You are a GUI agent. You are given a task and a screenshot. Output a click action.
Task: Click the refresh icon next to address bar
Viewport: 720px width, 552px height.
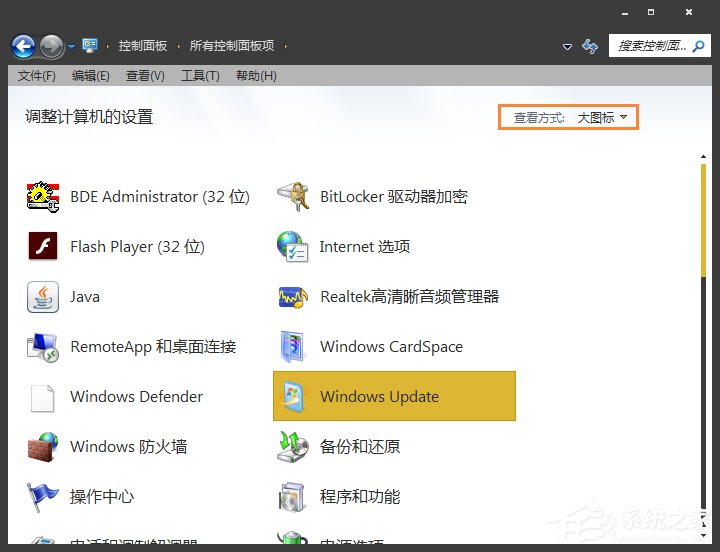pos(590,46)
